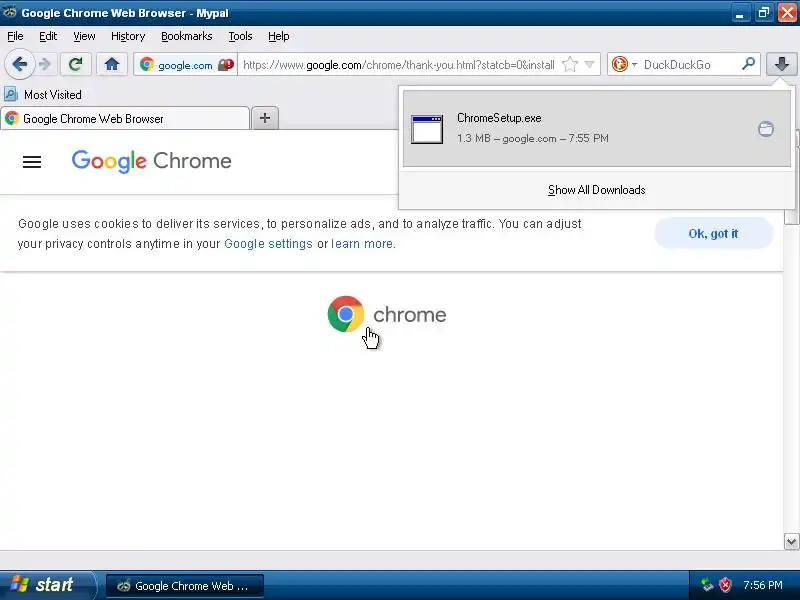This screenshot has height=600, width=800.
Task: Click the Ok, got it button
Action: point(713,234)
